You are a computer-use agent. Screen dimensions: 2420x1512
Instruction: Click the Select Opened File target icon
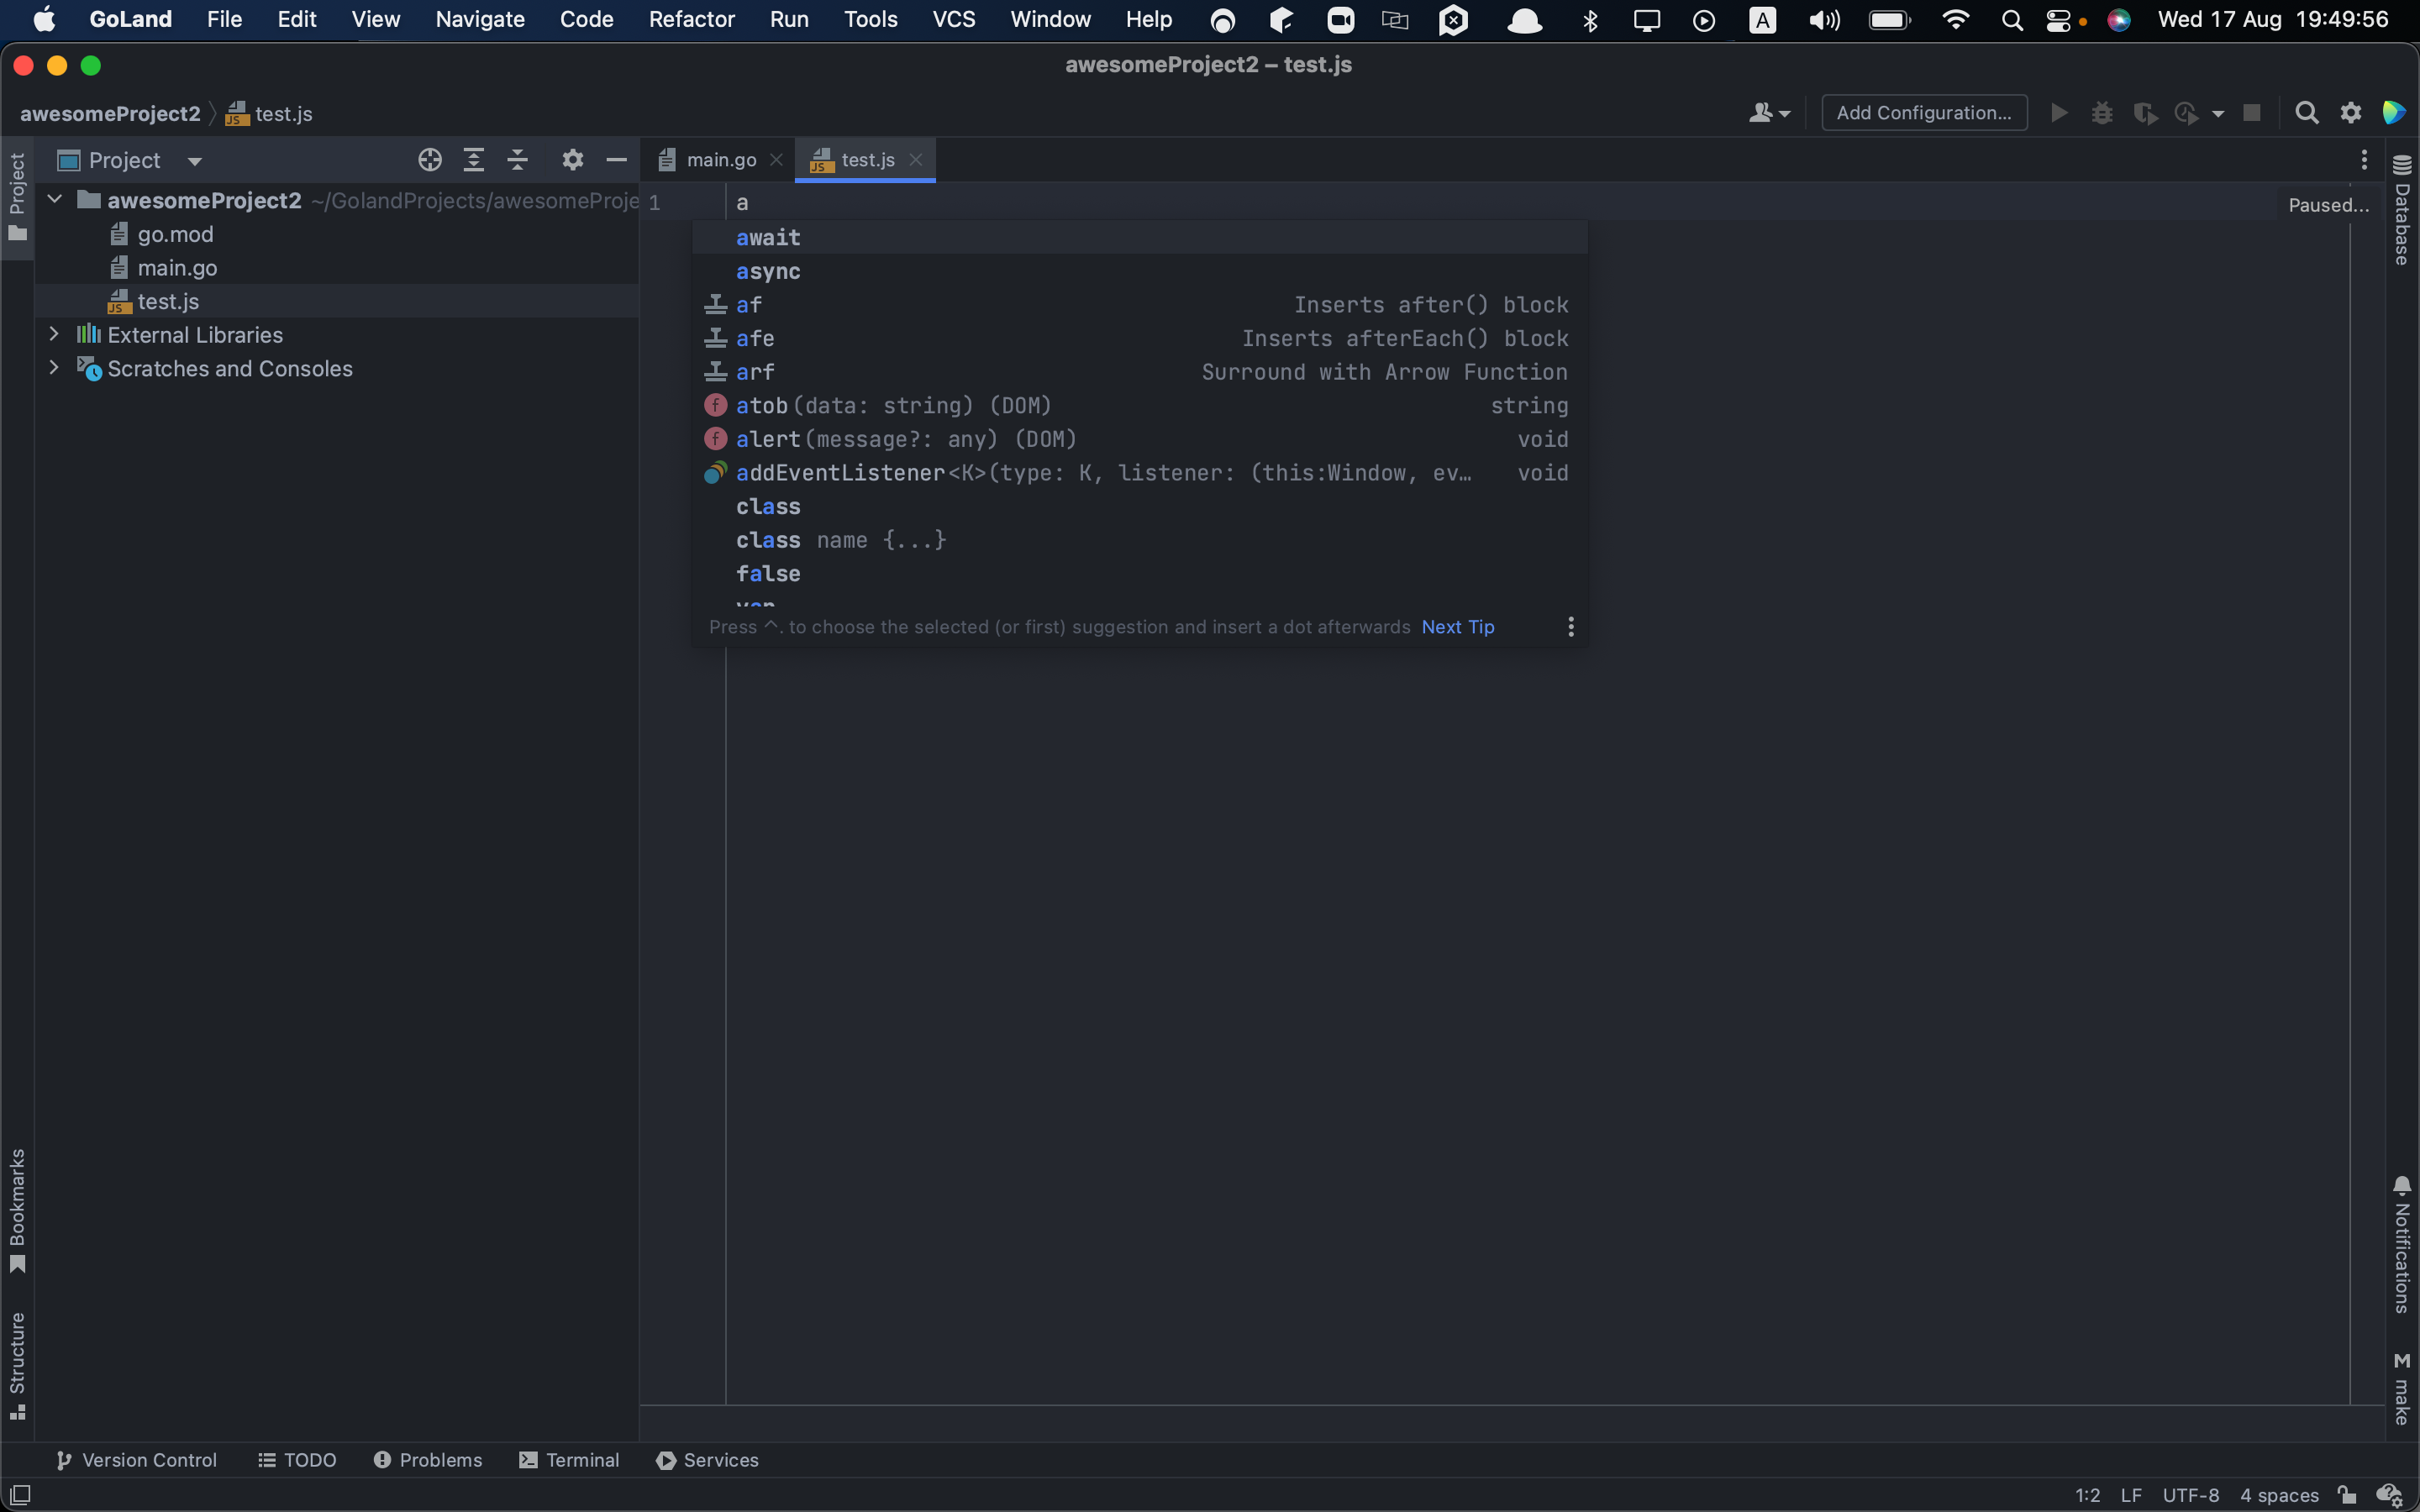point(430,160)
